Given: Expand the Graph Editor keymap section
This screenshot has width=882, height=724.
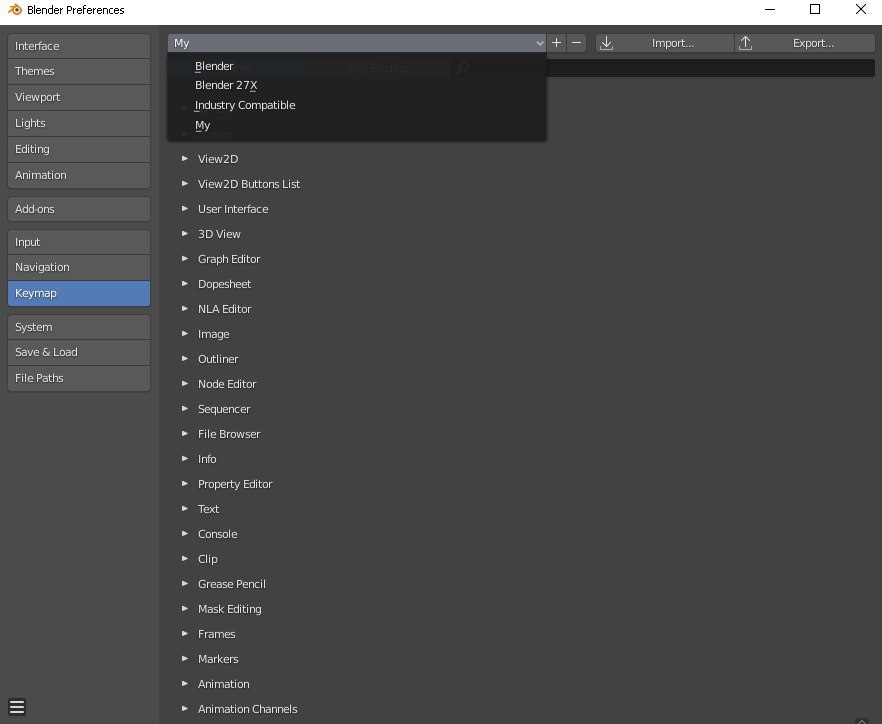Looking at the screenshot, I should tap(184, 259).
